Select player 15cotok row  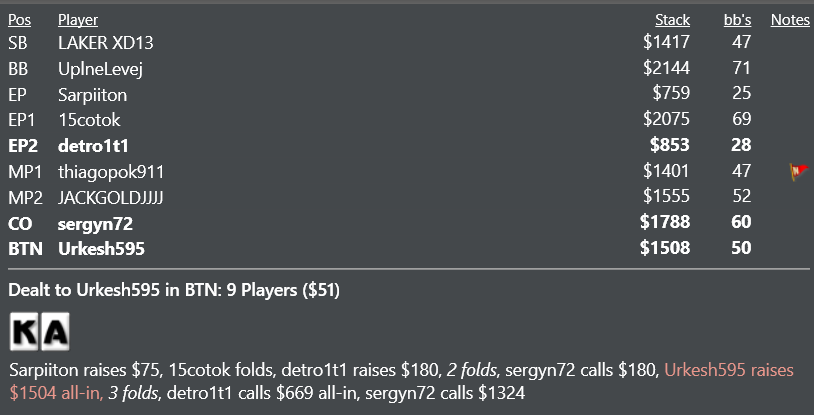pyautogui.click(x=409, y=120)
